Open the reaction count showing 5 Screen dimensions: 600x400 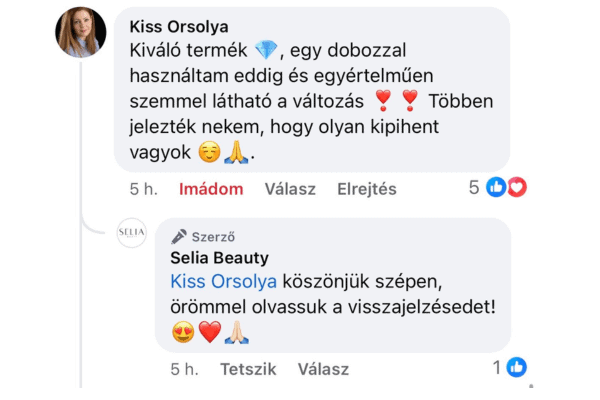tap(476, 187)
